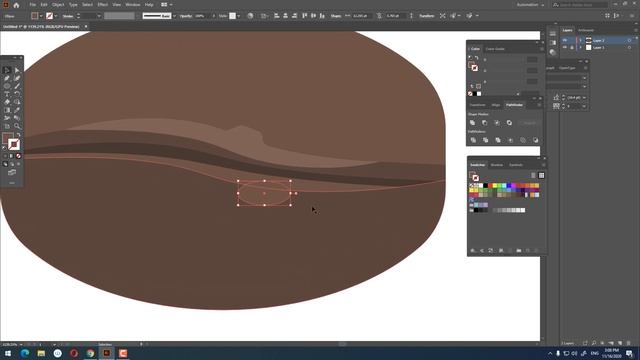Switch to the Layers tab
This screenshot has width=640, height=360.
click(567, 30)
